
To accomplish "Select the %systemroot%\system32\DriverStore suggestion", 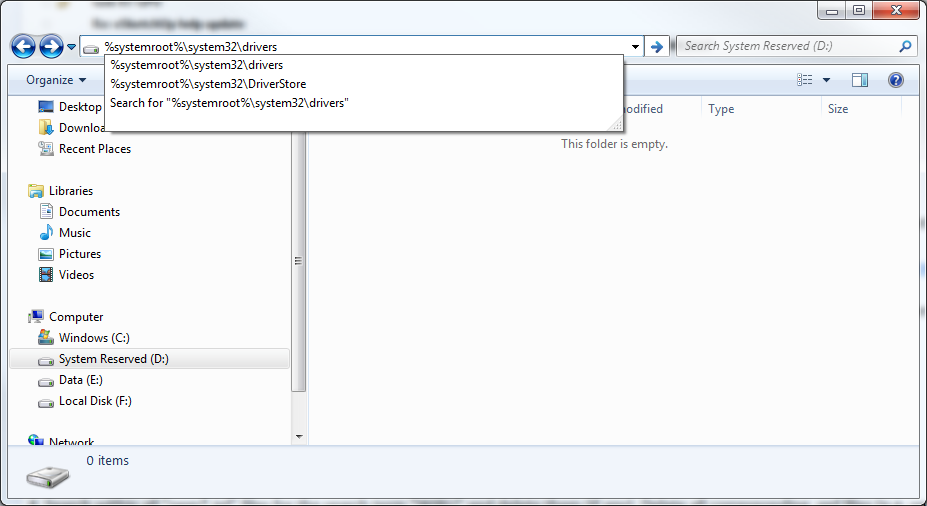I will (x=208, y=84).
